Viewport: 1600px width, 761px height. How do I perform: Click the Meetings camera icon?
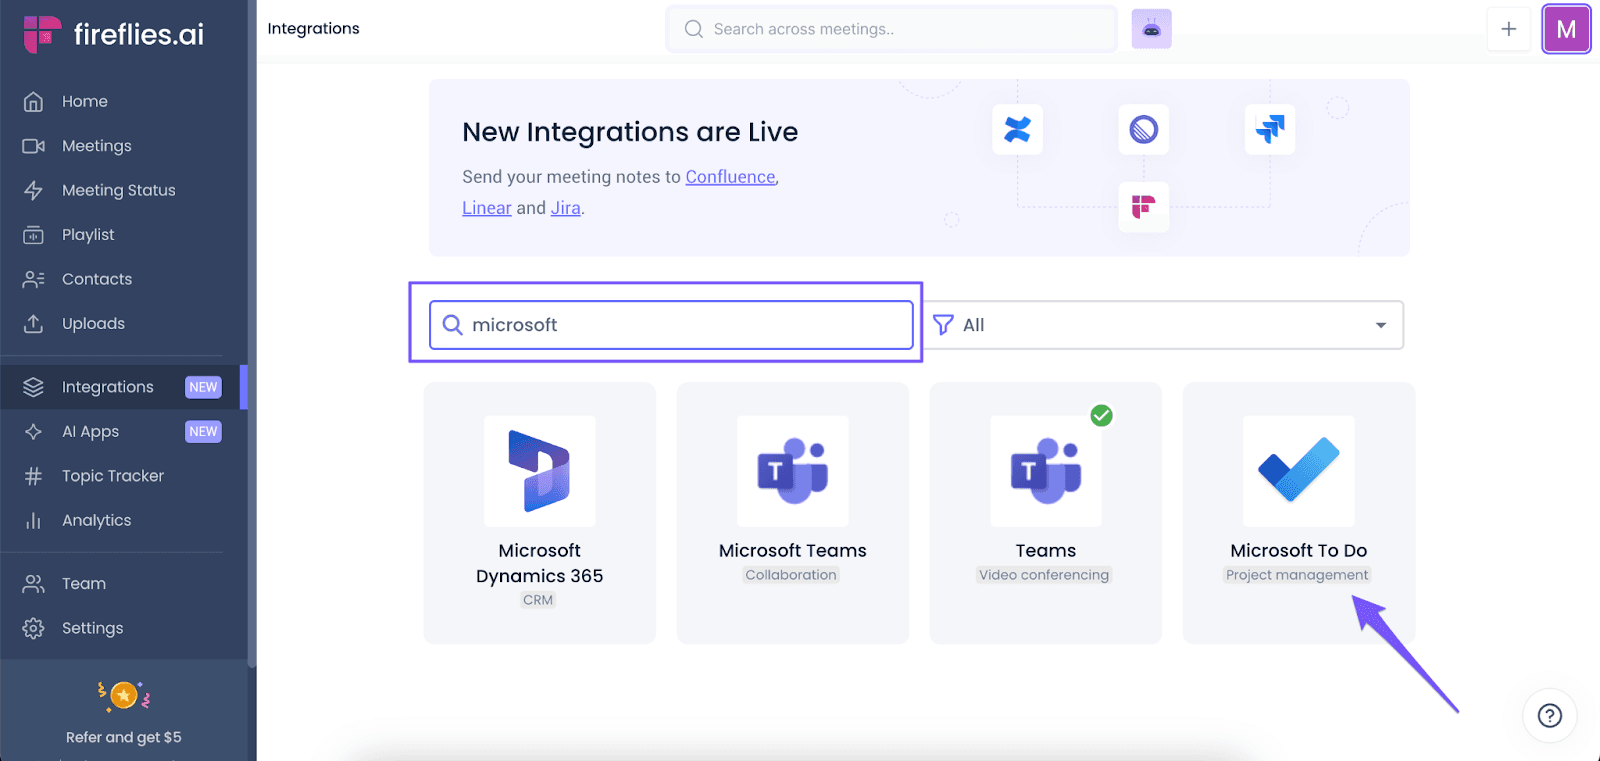(x=33, y=146)
